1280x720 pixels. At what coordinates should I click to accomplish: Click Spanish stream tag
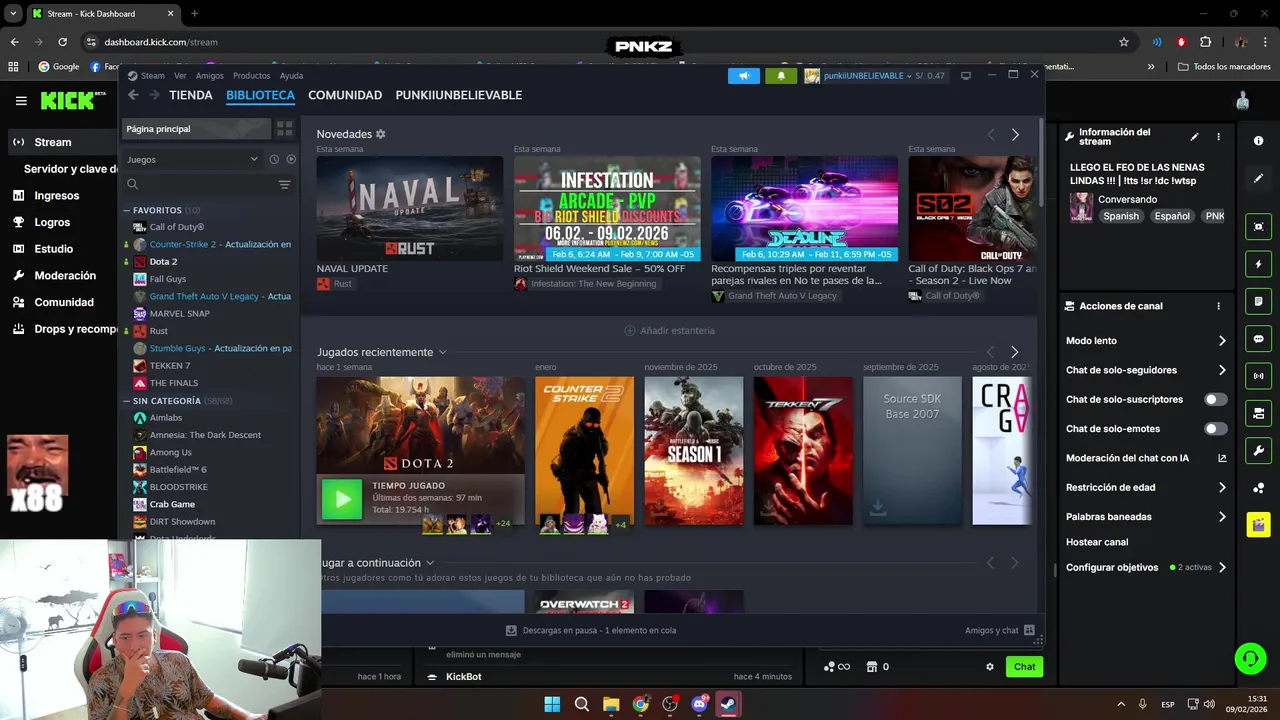click(x=1121, y=216)
